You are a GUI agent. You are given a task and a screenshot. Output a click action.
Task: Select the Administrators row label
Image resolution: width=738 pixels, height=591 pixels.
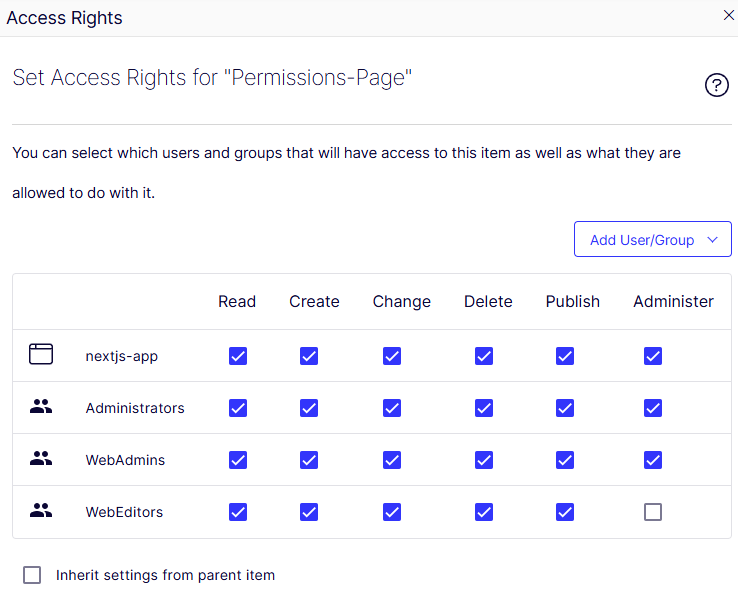135,408
